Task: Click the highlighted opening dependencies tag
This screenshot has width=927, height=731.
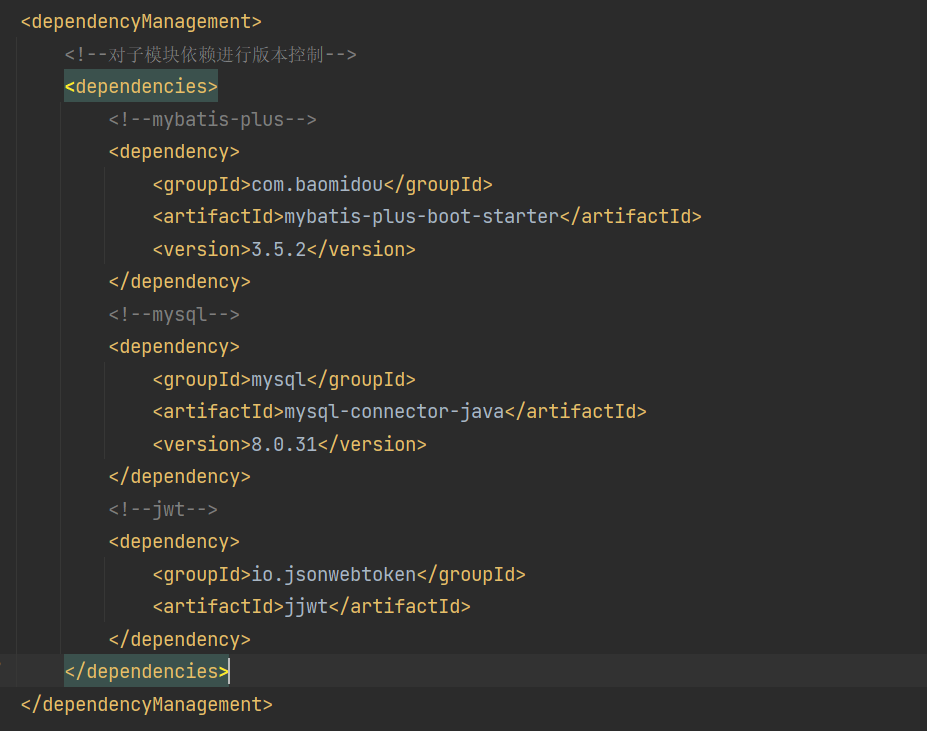Action: point(141,86)
